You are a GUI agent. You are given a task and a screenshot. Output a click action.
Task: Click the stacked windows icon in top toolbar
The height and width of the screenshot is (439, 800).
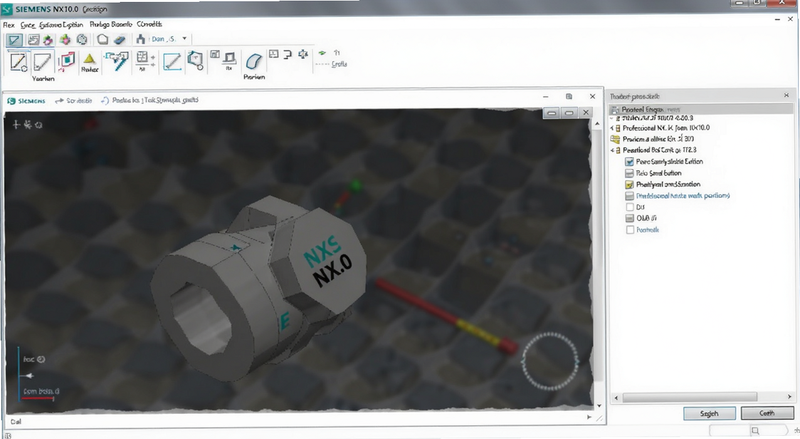(34, 39)
